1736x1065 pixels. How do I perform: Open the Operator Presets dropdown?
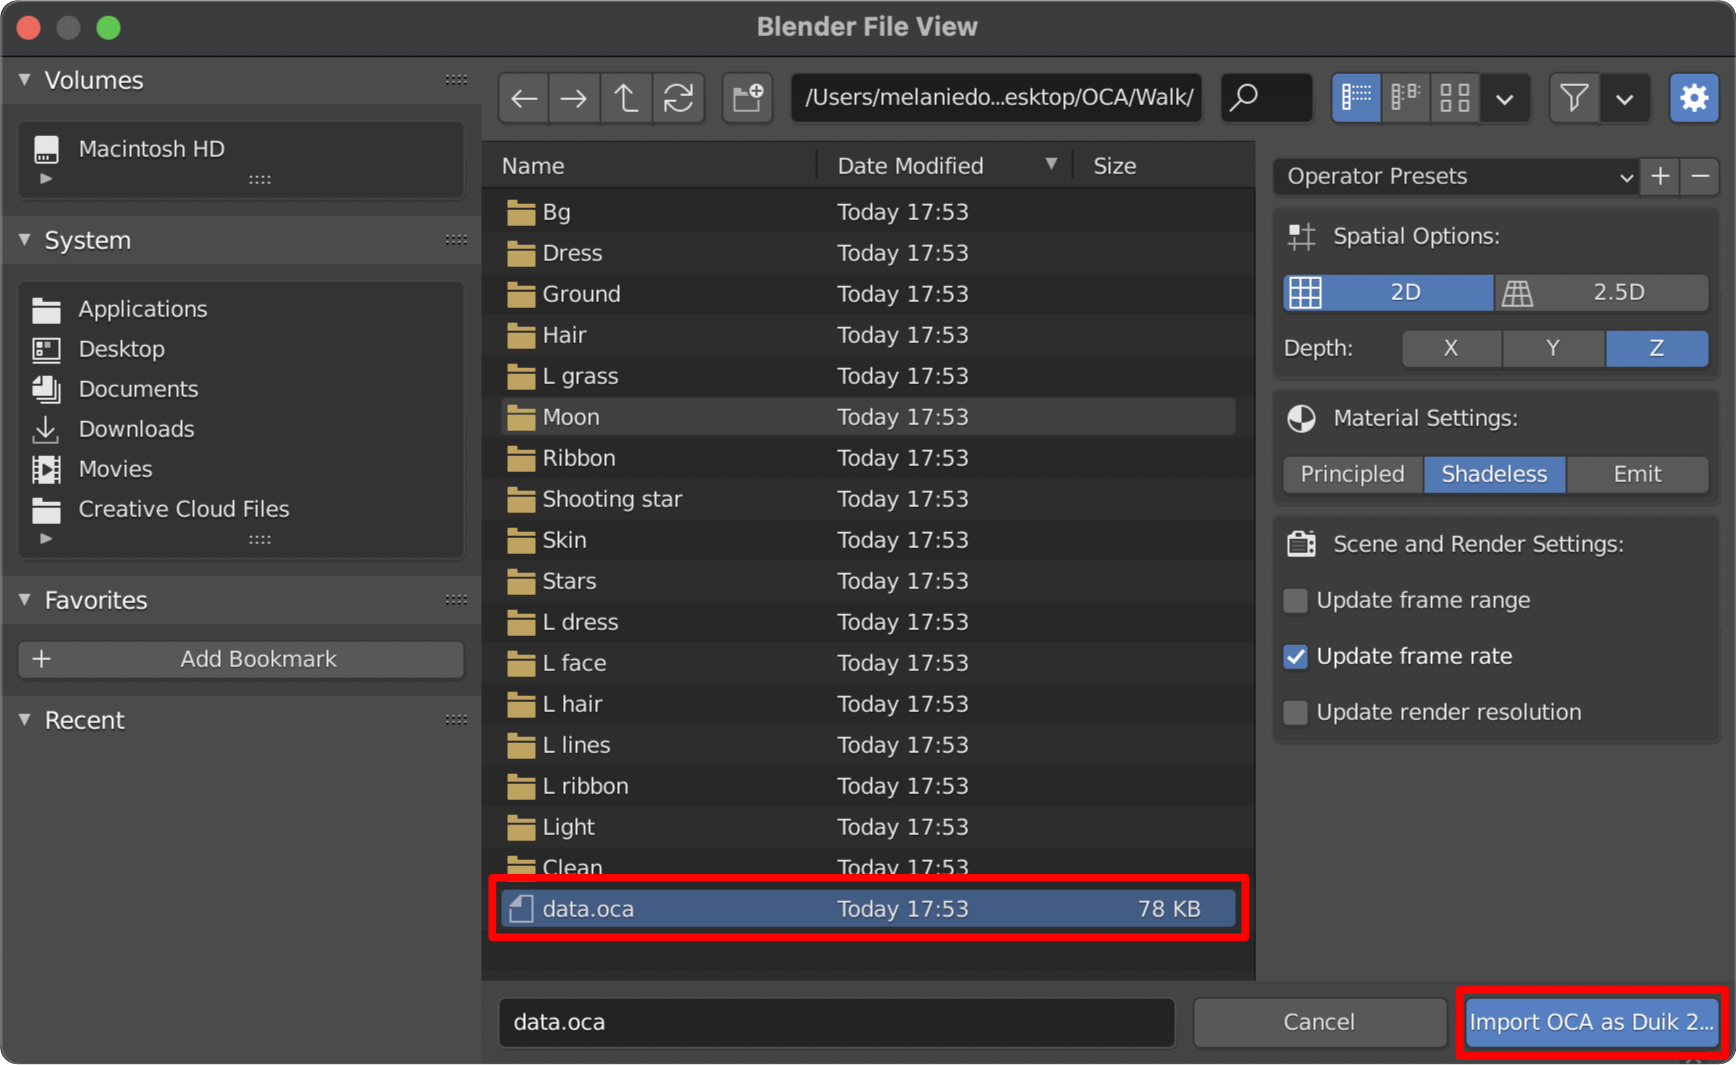click(x=1455, y=176)
